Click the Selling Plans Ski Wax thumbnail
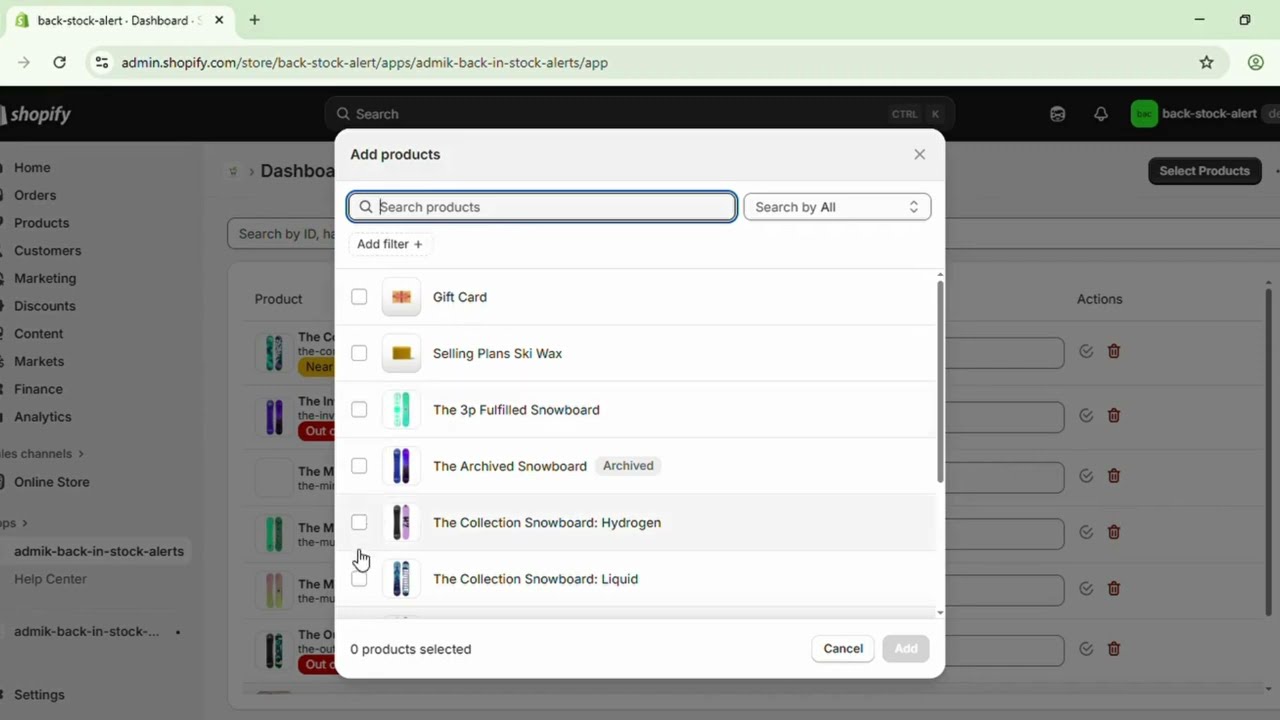Image resolution: width=1280 pixels, height=720 pixels. 401,353
